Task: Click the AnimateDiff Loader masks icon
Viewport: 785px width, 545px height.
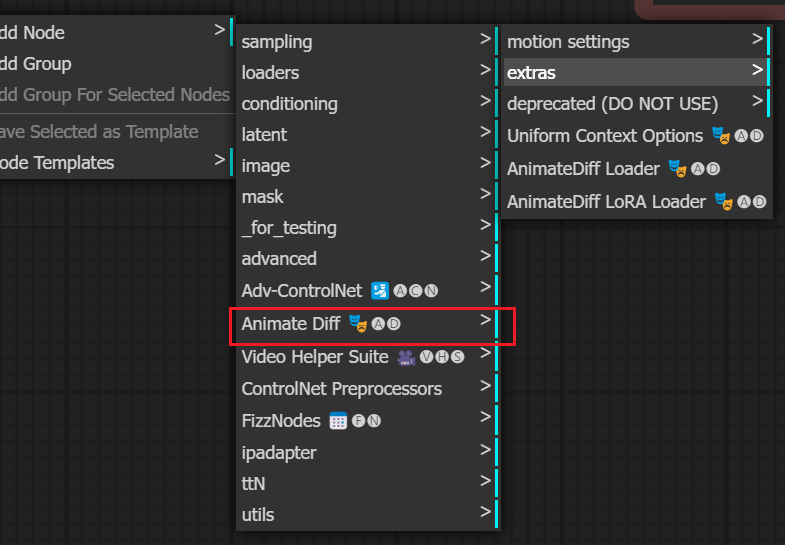Action: coord(677,168)
